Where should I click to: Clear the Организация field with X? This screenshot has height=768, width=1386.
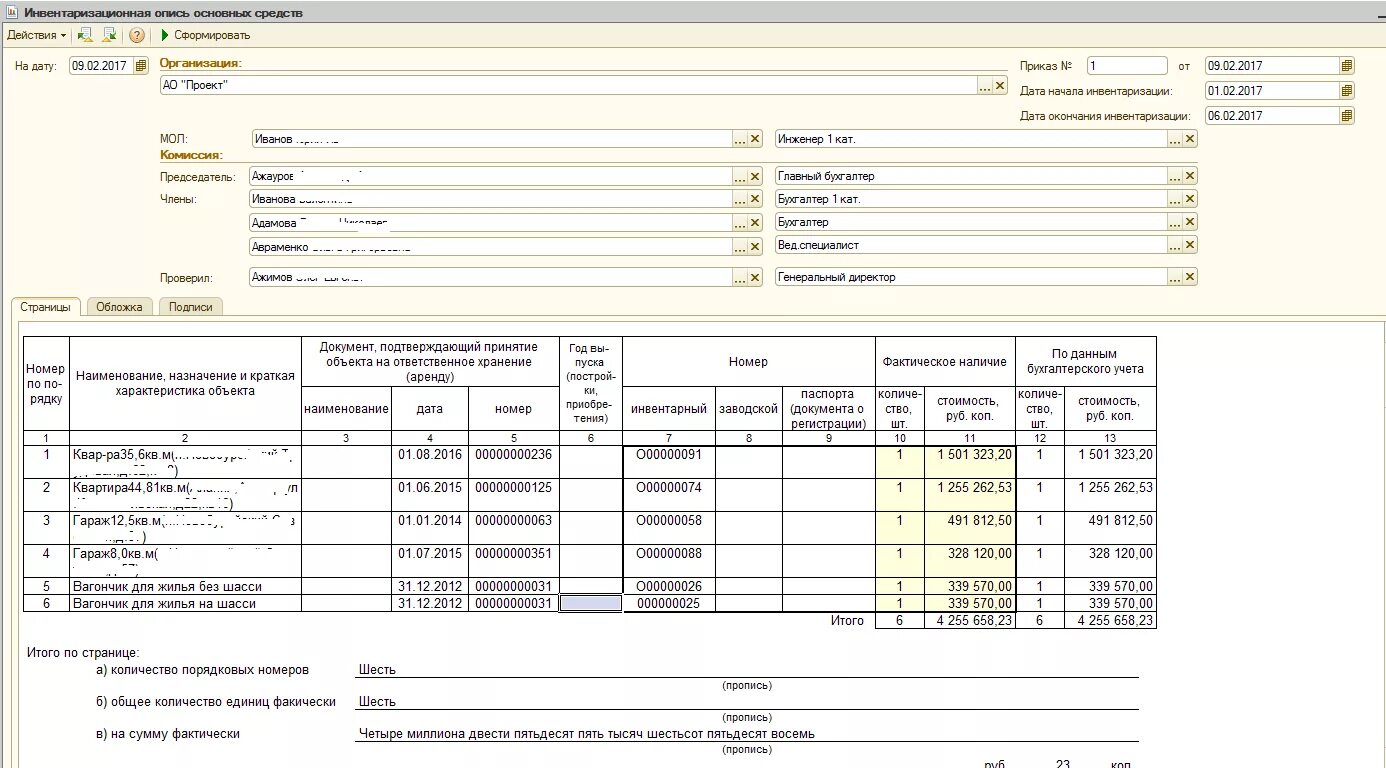click(x=1000, y=86)
